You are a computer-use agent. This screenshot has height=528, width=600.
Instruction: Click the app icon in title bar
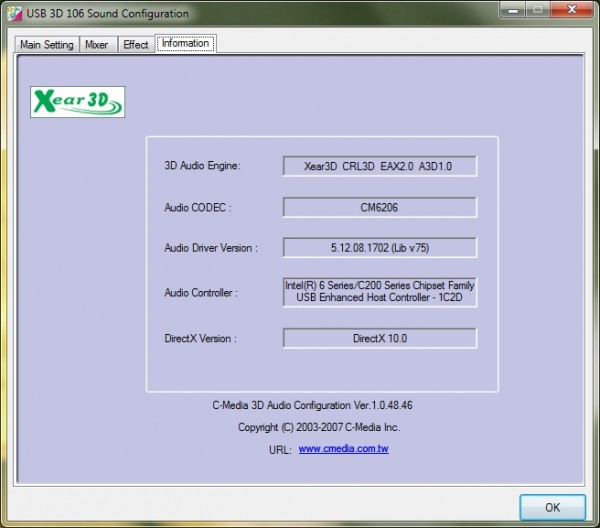14,14
